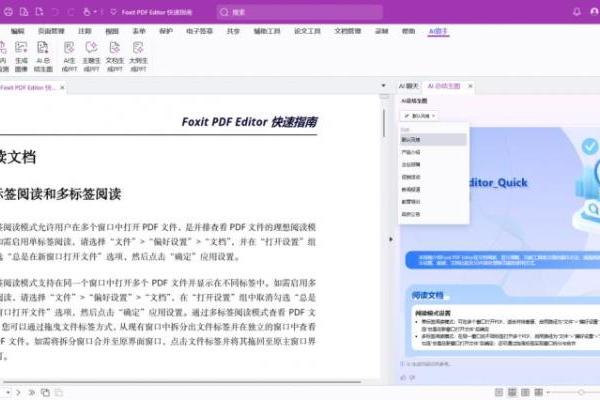Open the 注释 ribbon tab
This screenshot has height=400, width=600.
[85, 31]
